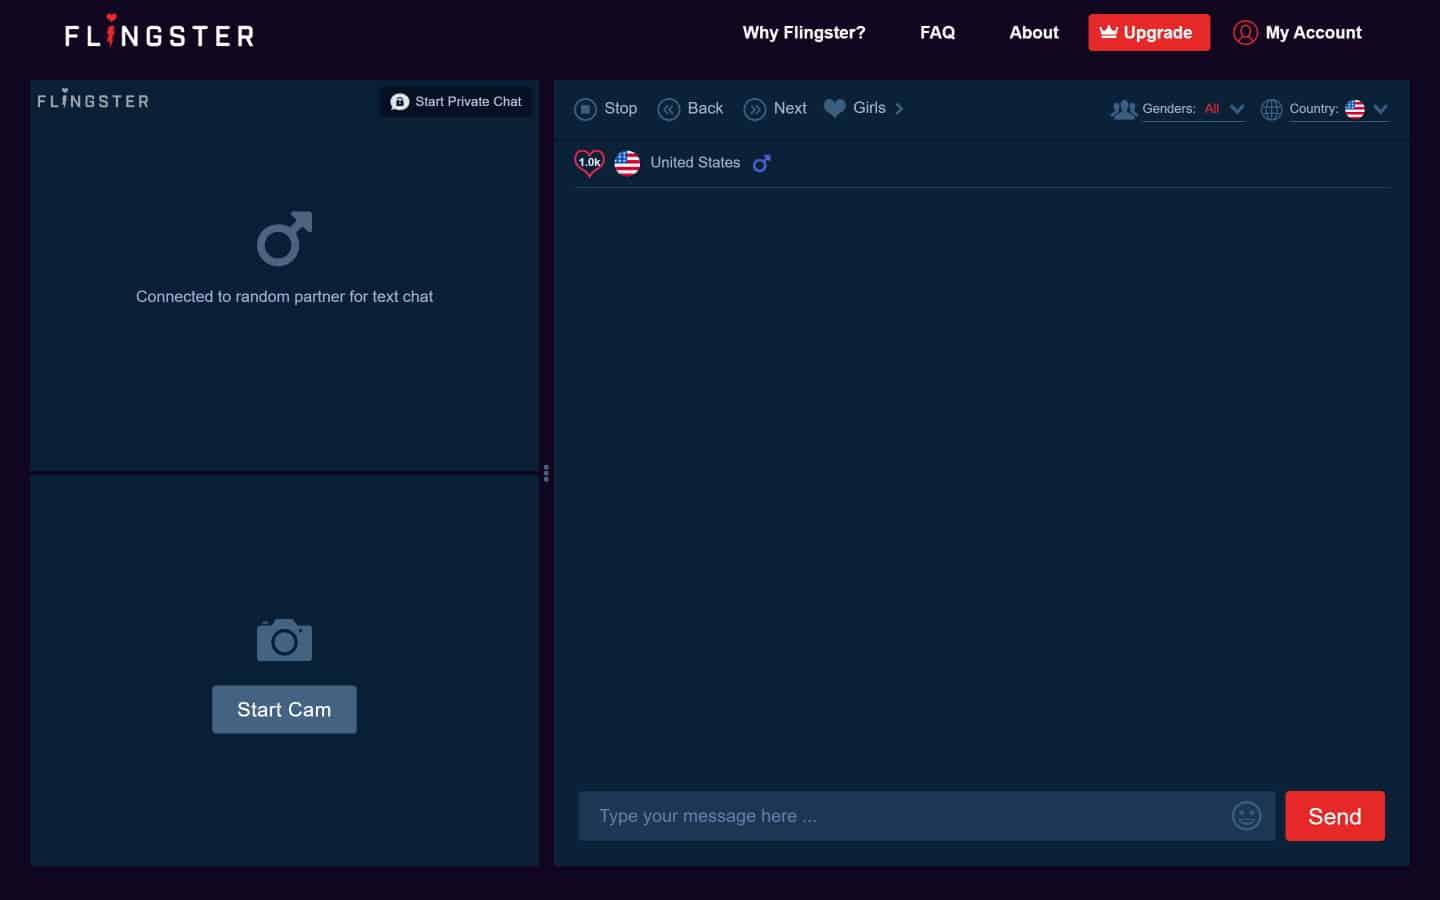
Task: Click the crown icon on Upgrade
Action: (1108, 32)
